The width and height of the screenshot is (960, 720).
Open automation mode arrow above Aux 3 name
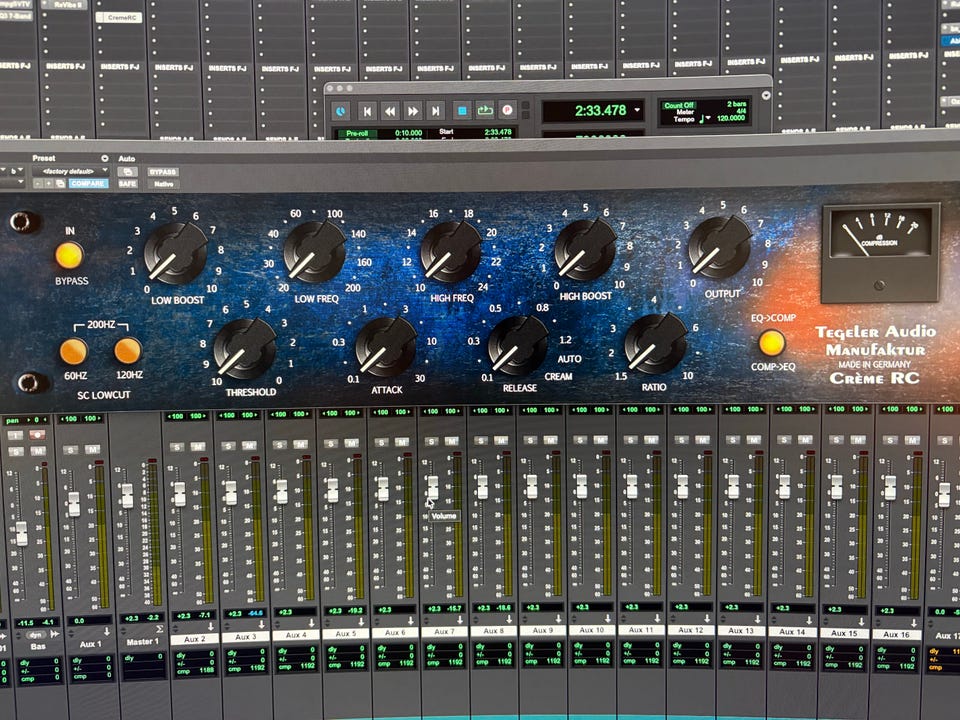click(x=261, y=625)
